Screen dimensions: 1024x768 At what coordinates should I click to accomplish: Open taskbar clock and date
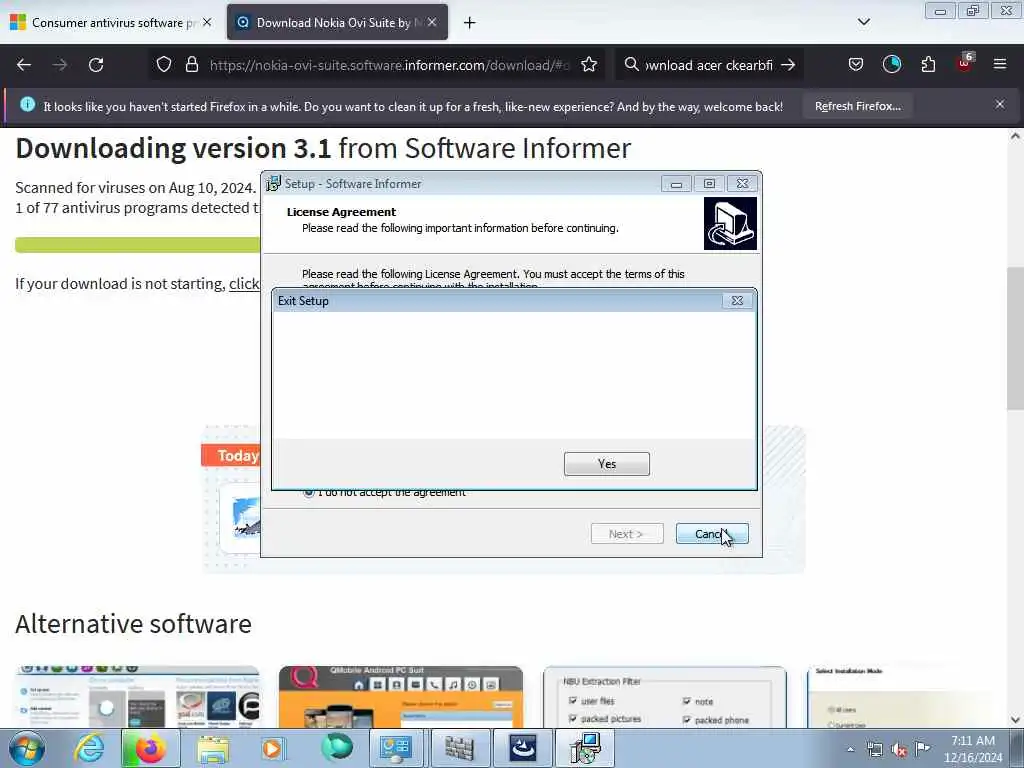coord(972,749)
